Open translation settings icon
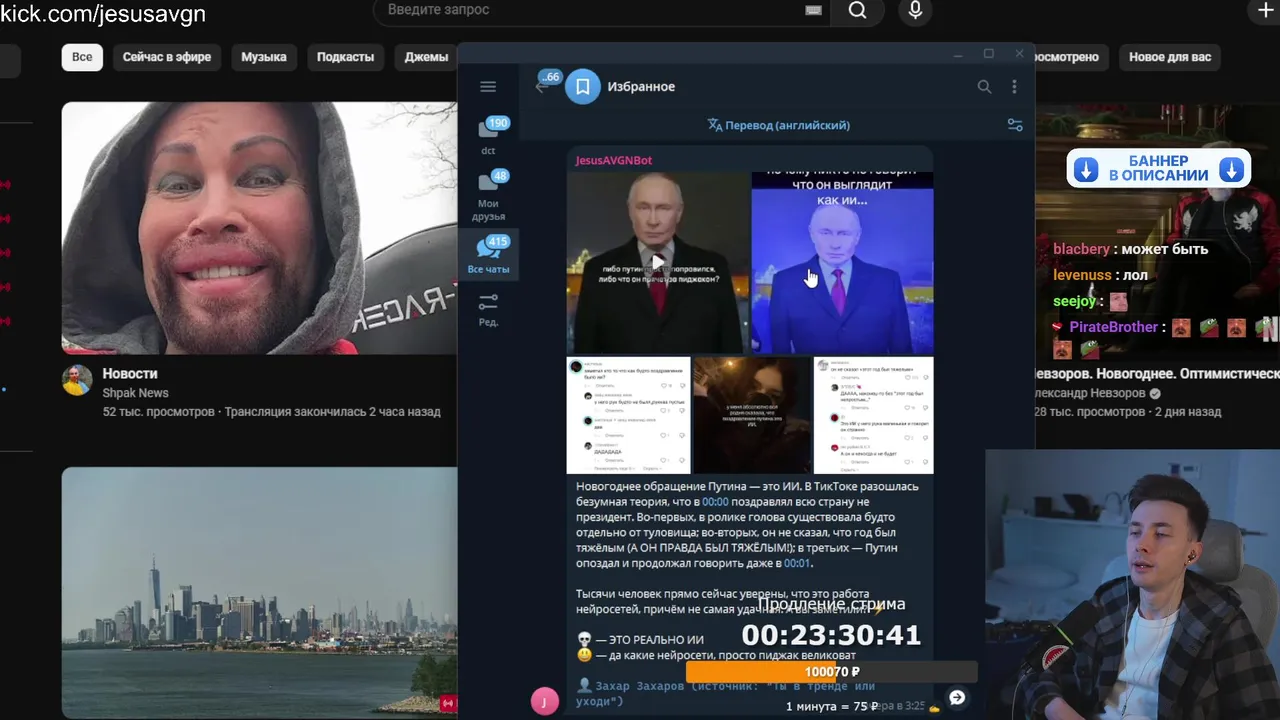The height and width of the screenshot is (720, 1280). (x=1014, y=125)
